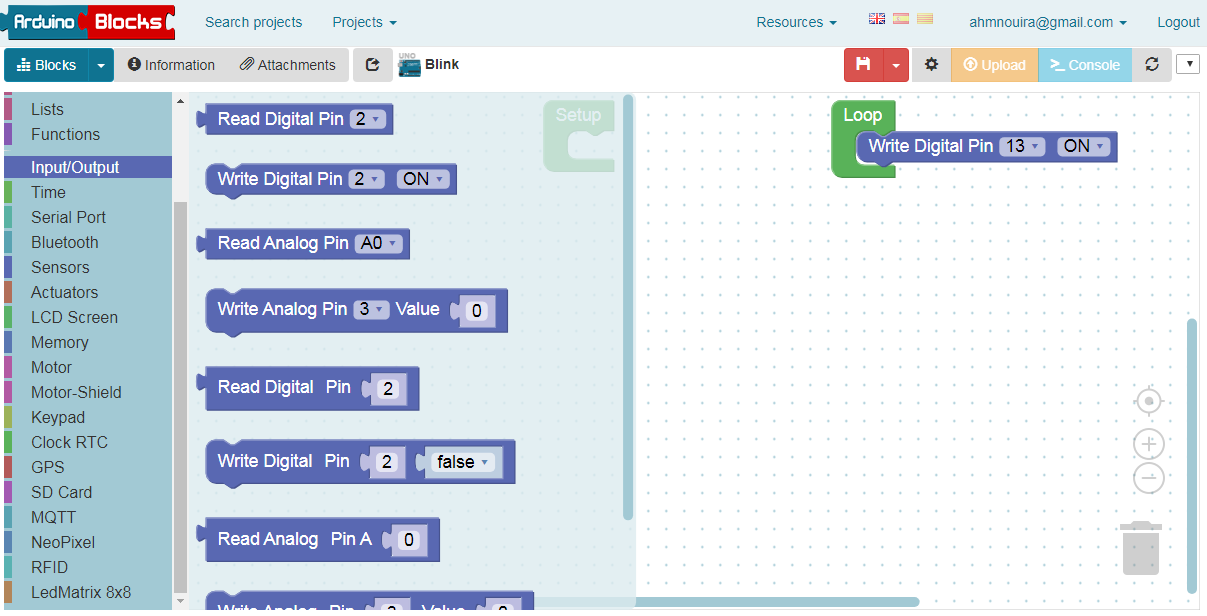Select the zoom in icon on canvas
Viewport: 1207px width, 616px height.
(1148, 443)
